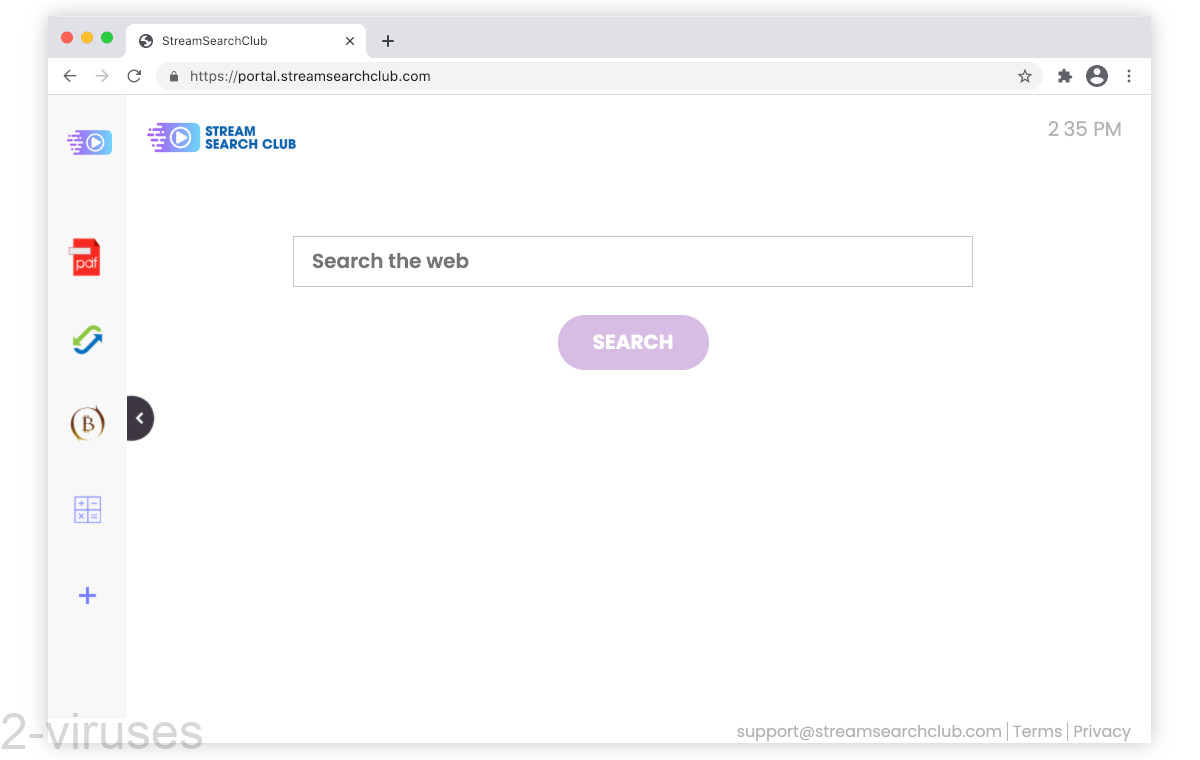Click the padlock icon in the address bar
The image size is (1200, 760).
click(173, 75)
